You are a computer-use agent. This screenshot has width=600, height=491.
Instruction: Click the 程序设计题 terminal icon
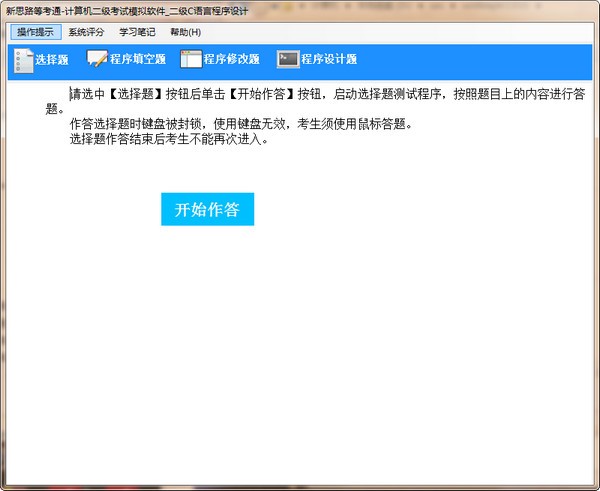[x=288, y=59]
